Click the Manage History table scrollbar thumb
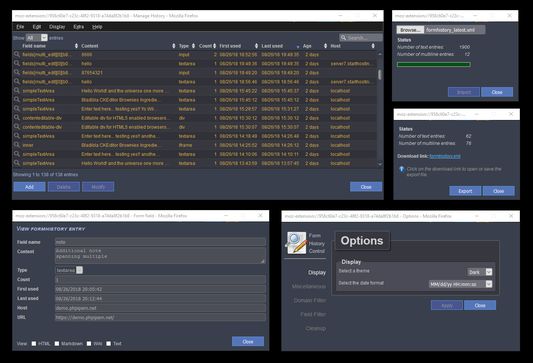This screenshot has height=363, width=533. 380,75
